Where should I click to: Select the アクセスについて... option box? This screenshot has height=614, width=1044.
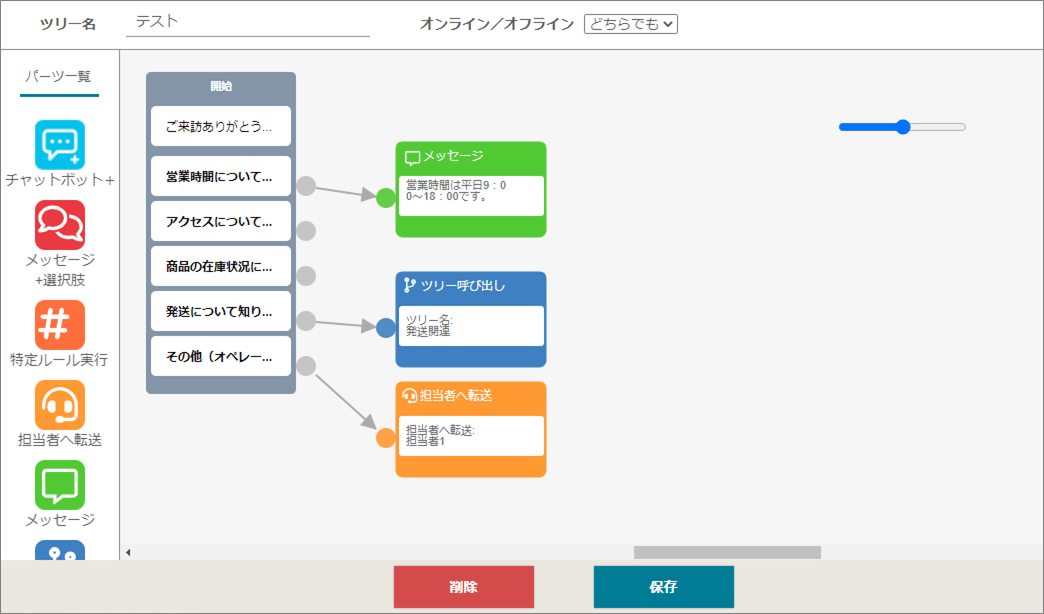click(x=221, y=221)
